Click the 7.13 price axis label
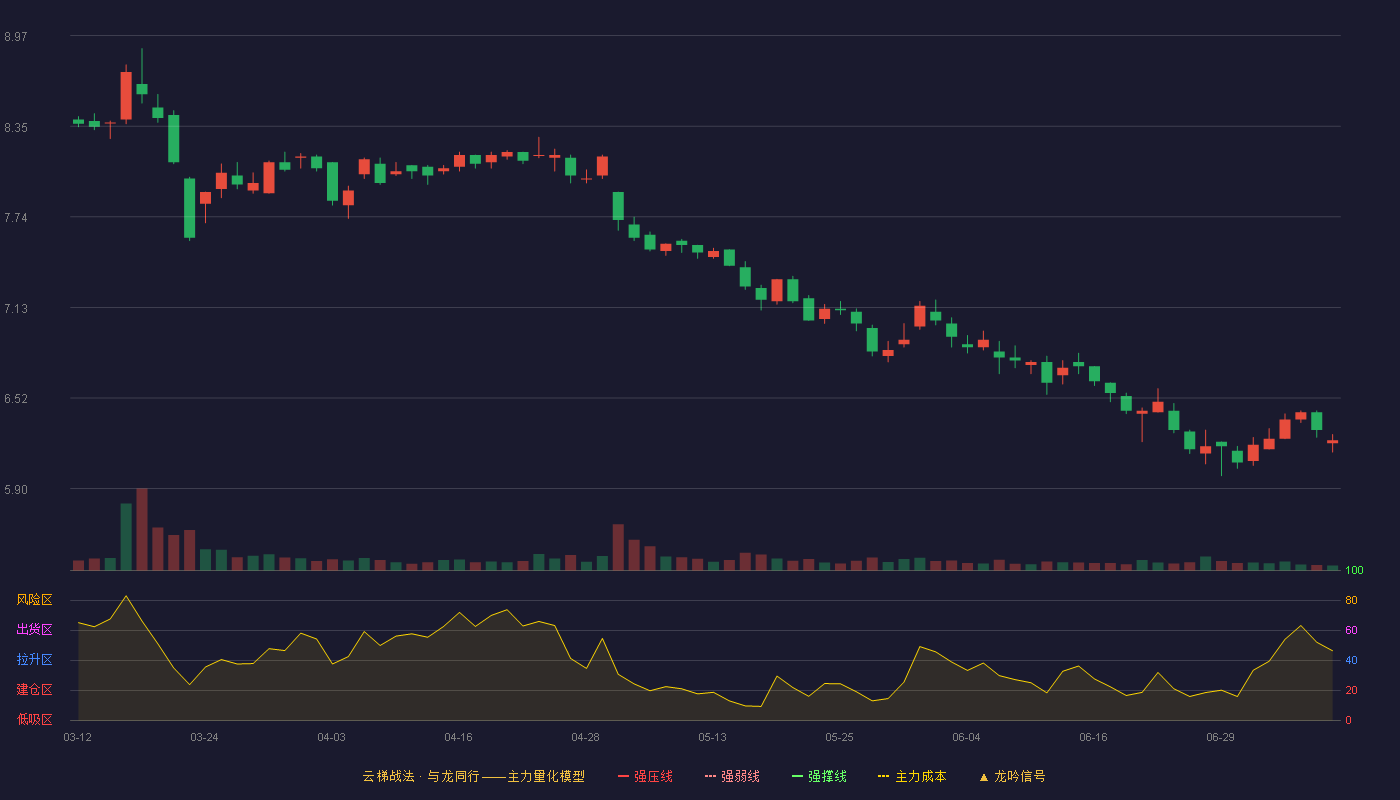Screen dimensions: 1400x800 (16, 309)
